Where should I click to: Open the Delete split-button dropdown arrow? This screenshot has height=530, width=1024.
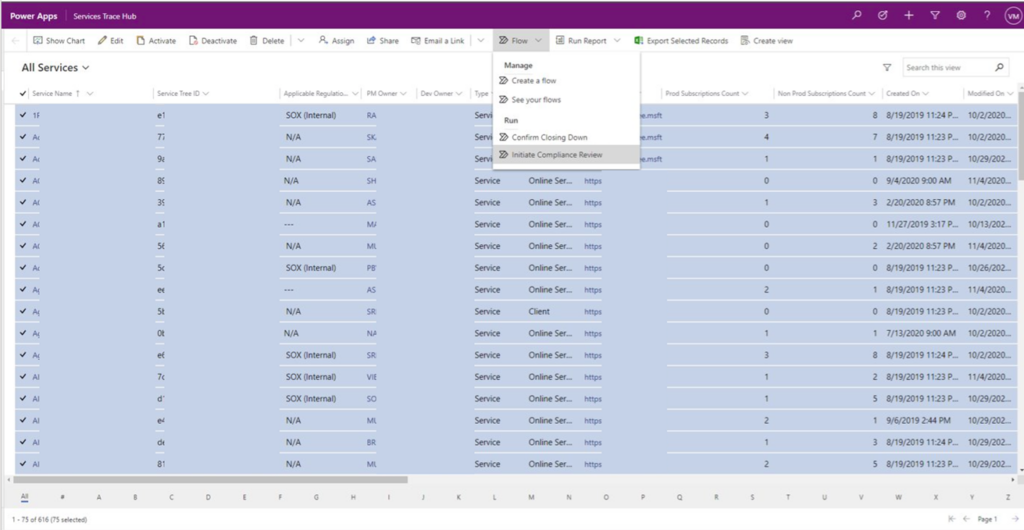tap(300, 40)
